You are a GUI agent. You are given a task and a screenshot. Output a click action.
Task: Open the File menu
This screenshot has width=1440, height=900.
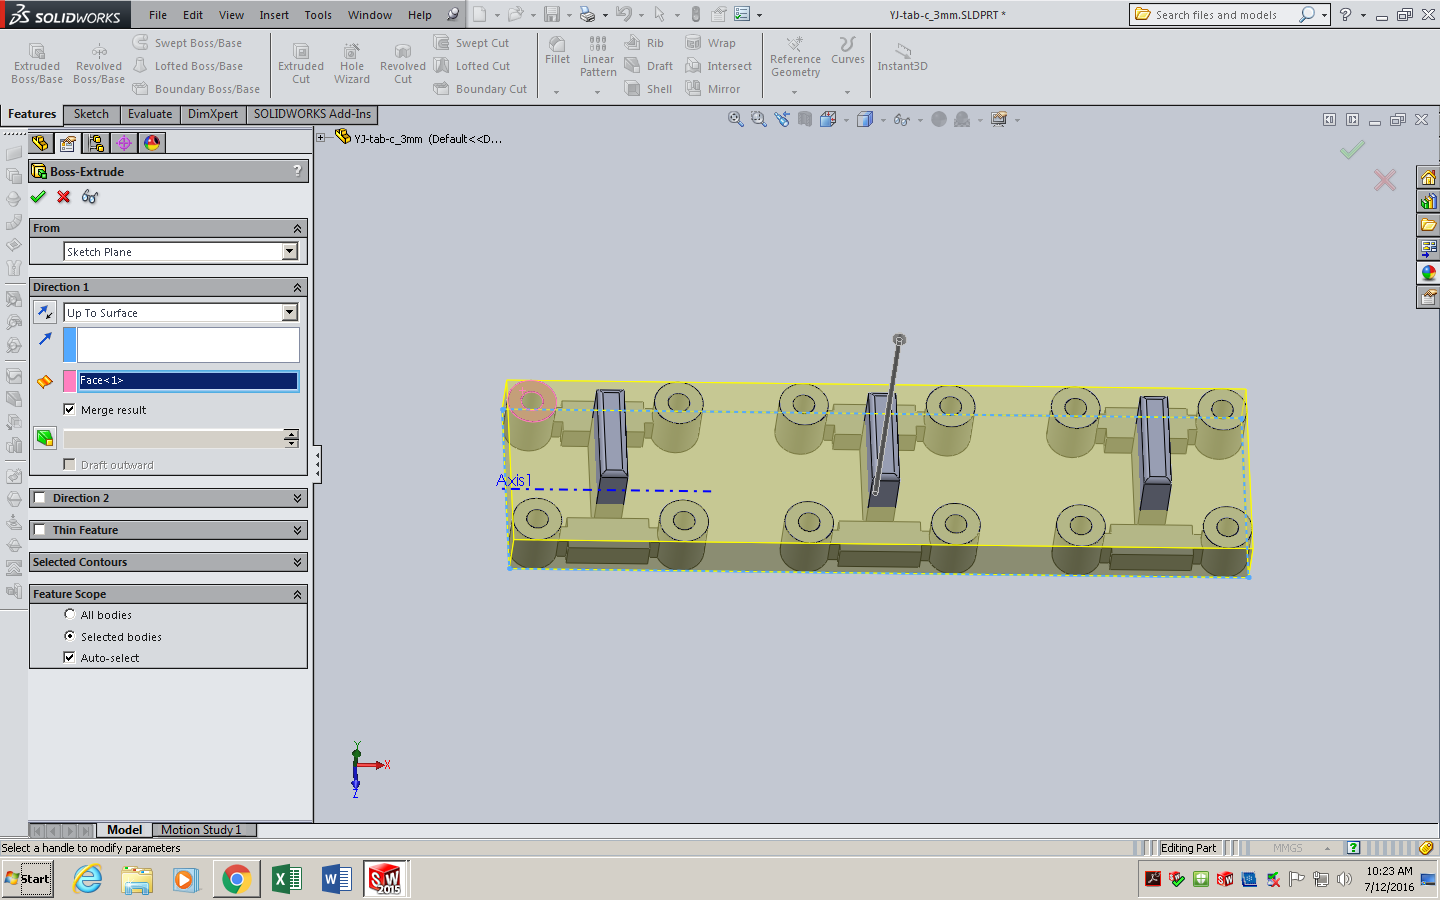158,15
